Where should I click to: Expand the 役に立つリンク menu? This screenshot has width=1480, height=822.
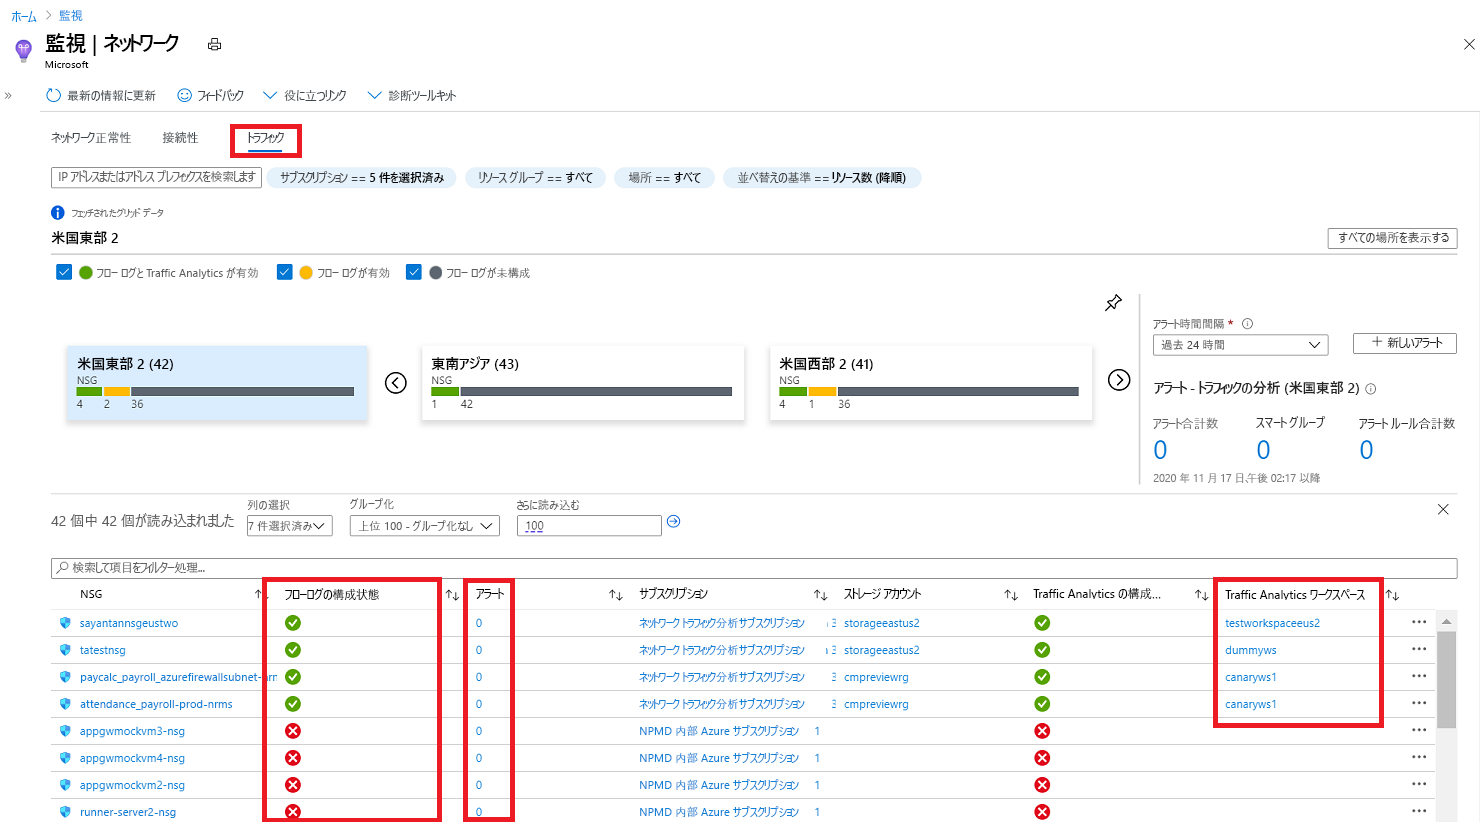pos(304,96)
